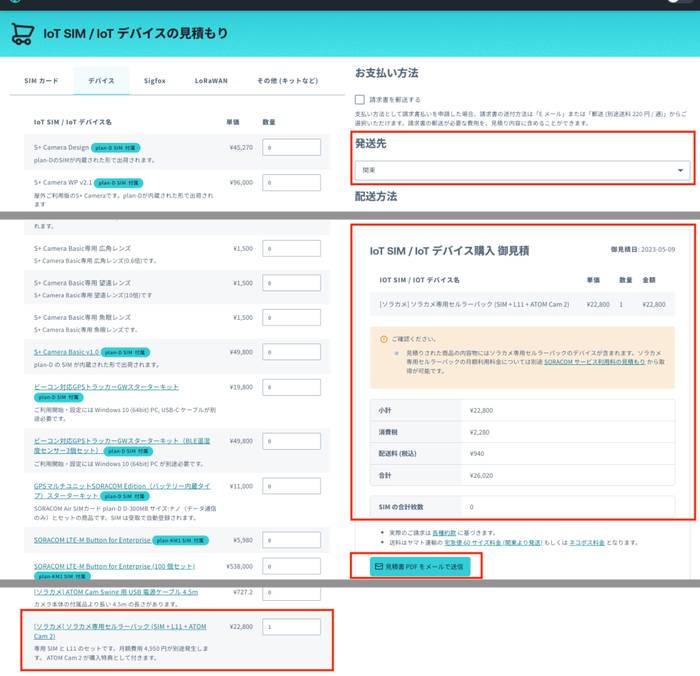Click quantity field for ソラカメ専用セルラーパック
The width and height of the screenshot is (700, 676).
[292, 627]
